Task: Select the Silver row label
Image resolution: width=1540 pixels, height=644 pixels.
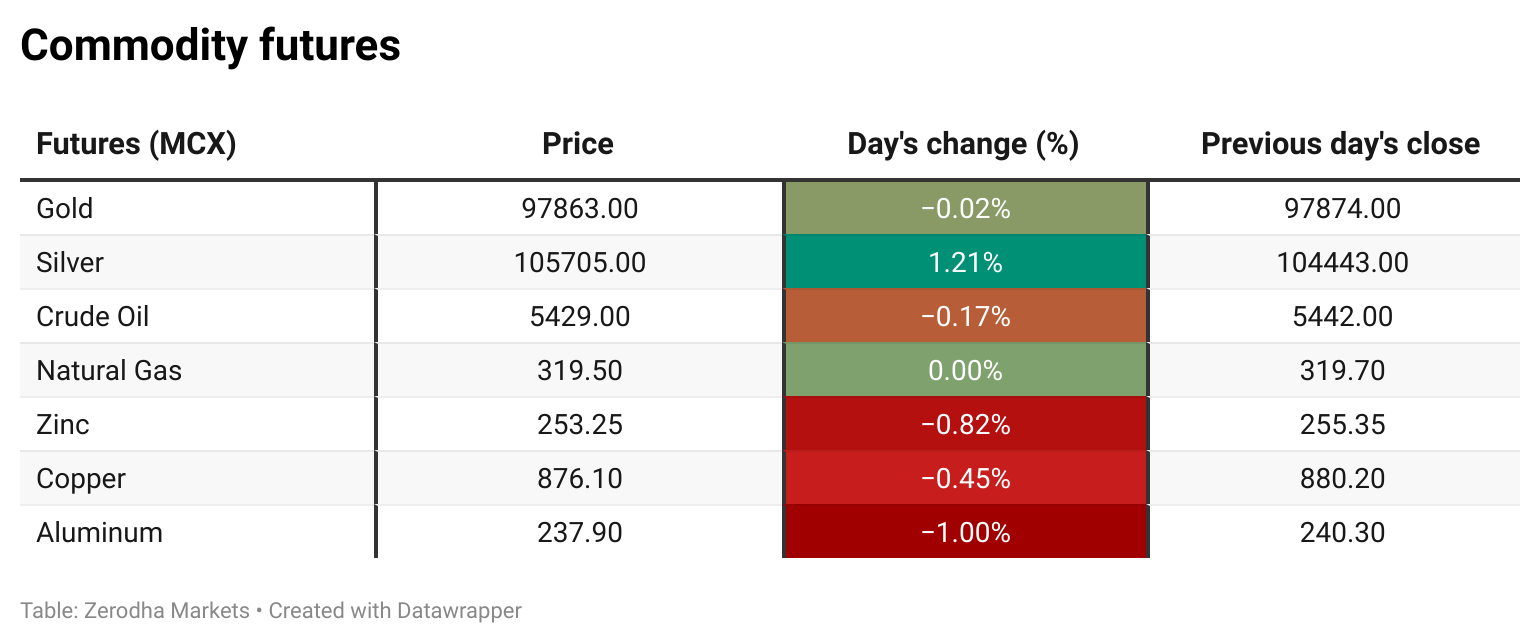Action: pyautogui.click(x=70, y=262)
